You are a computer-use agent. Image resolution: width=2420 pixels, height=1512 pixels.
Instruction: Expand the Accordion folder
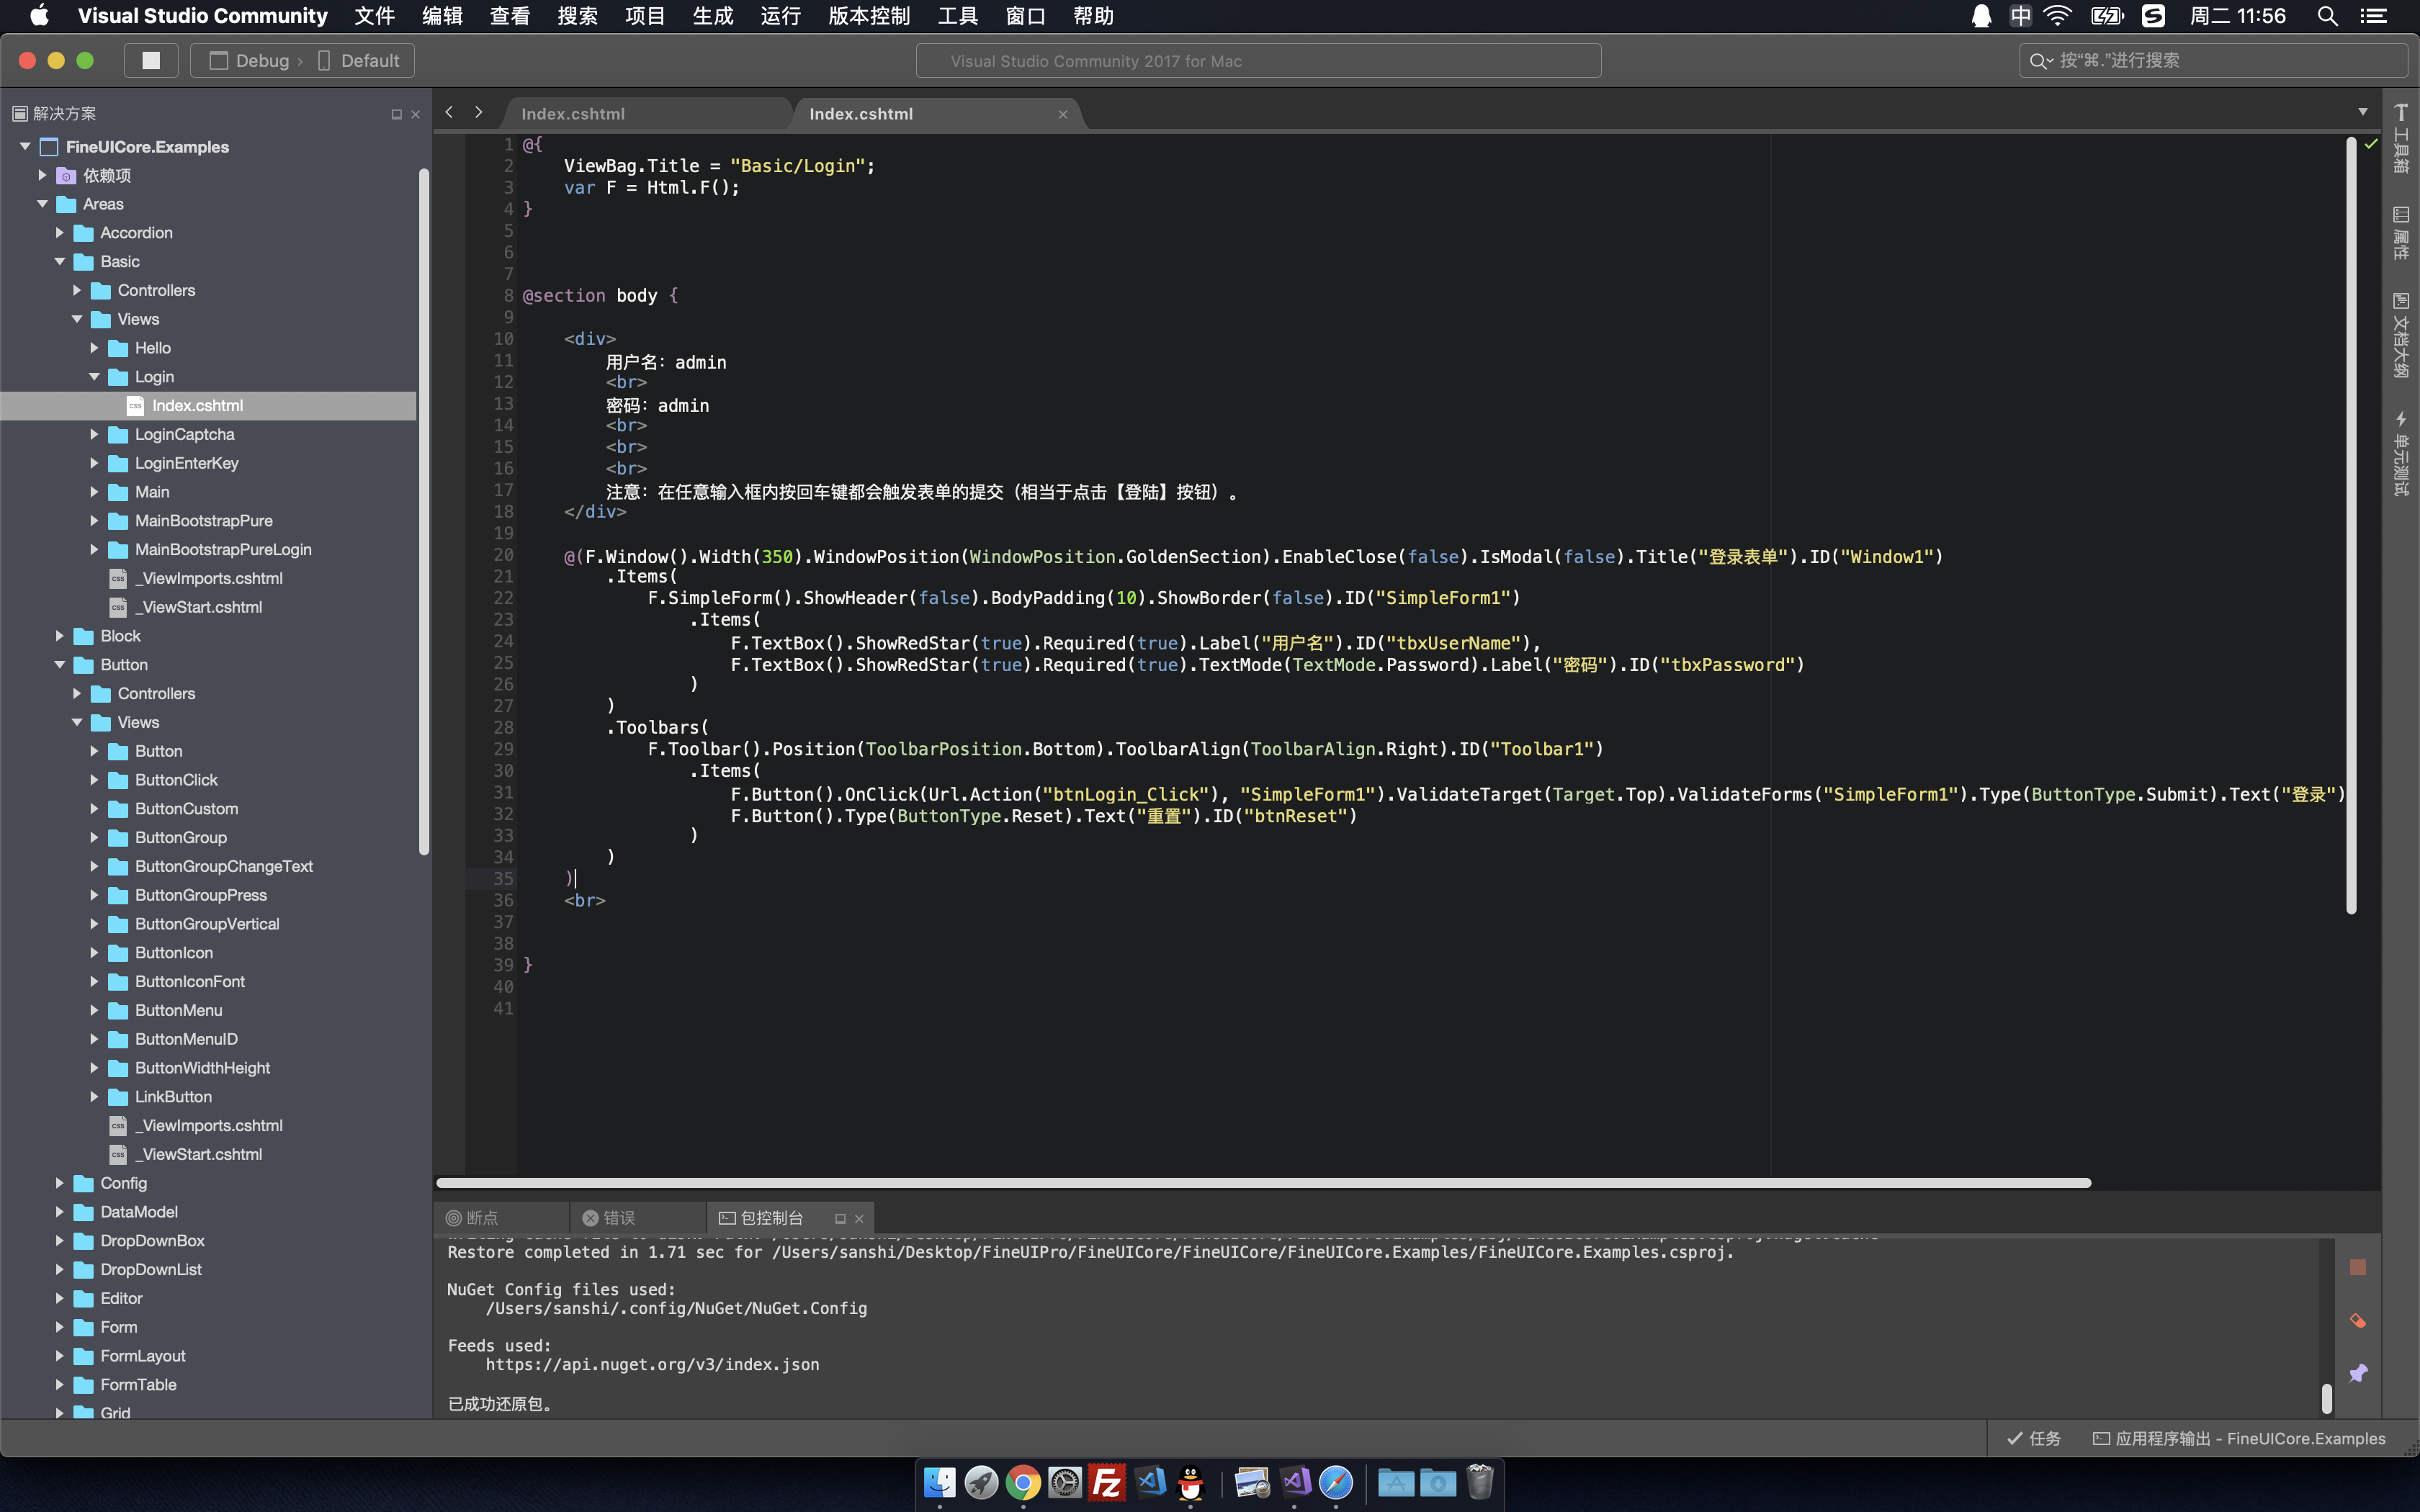tap(59, 233)
